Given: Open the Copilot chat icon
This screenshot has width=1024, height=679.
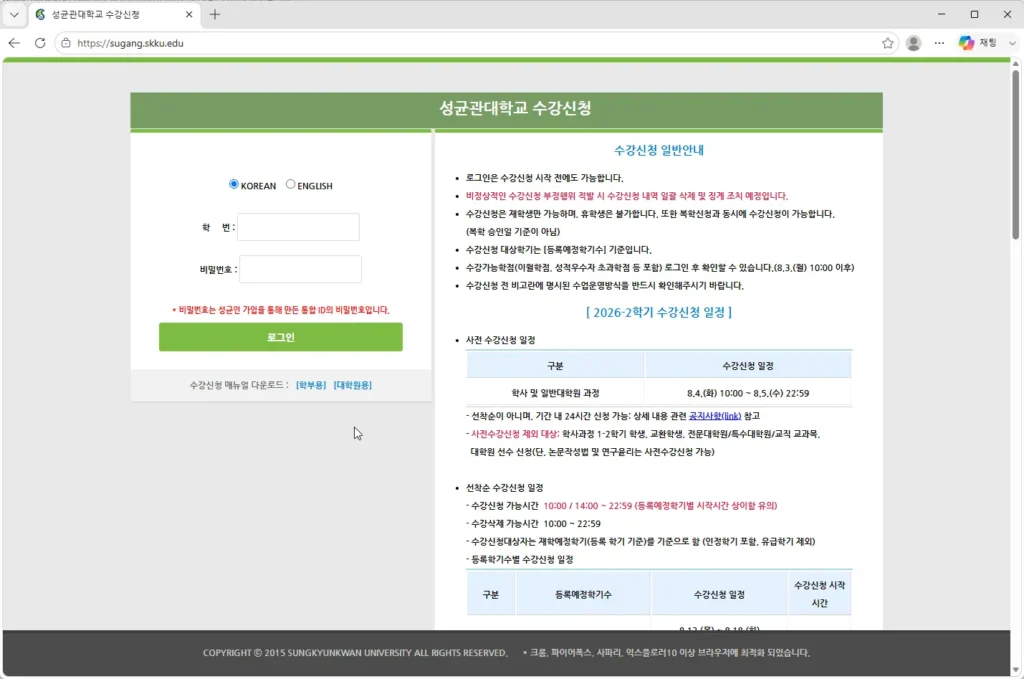Looking at the screenshot, I should tap(966, 43).
